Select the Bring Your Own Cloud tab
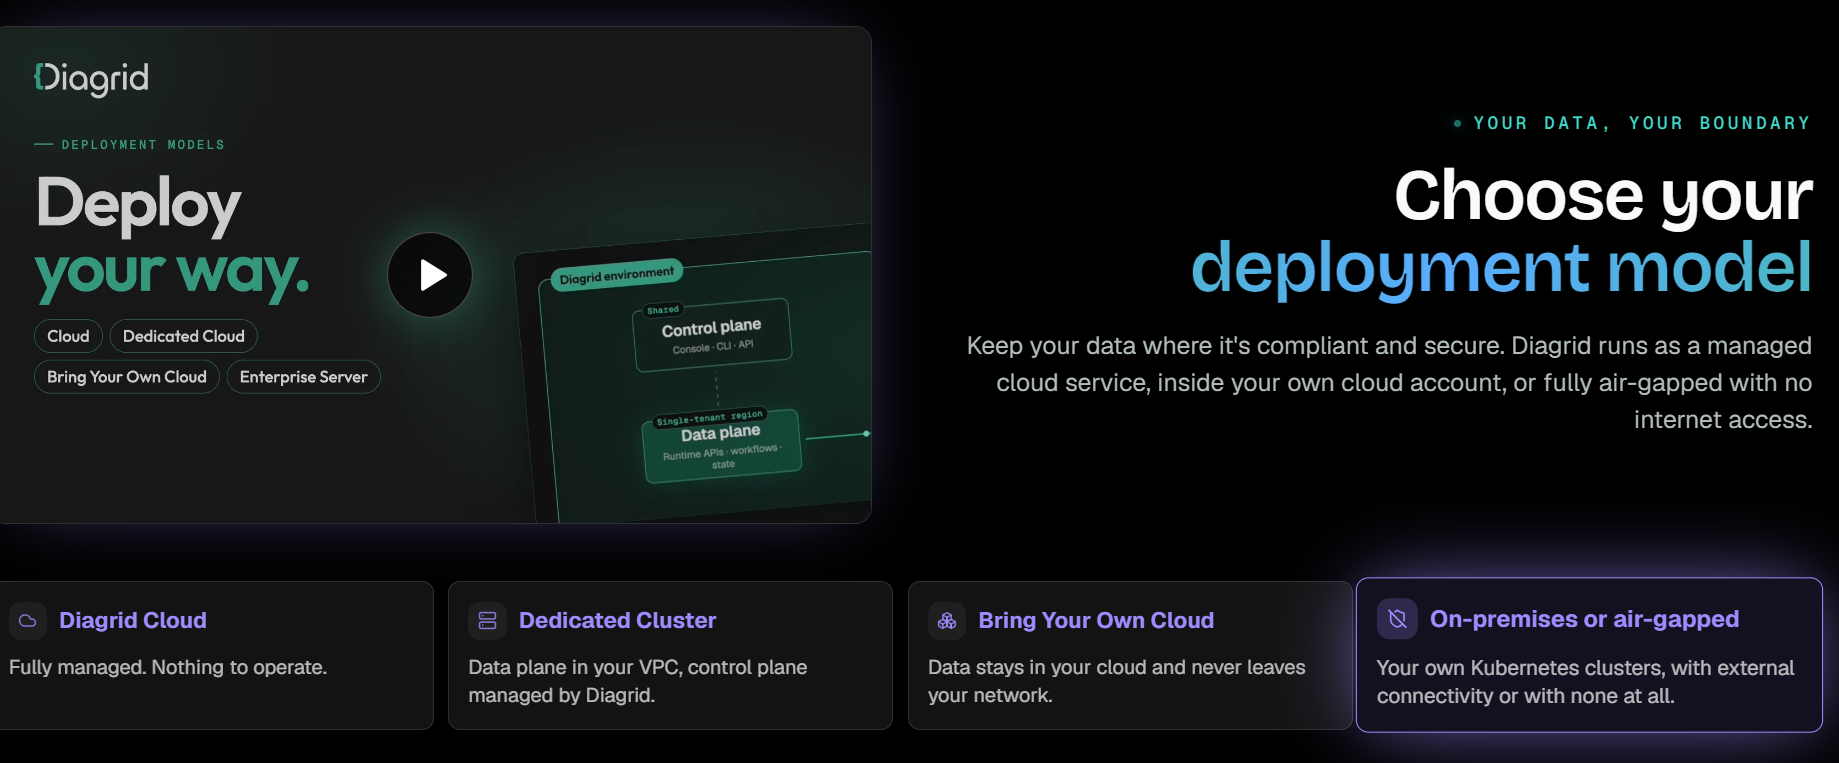The width and height of the screenshot is (1839, 763). click(x=1130, y=655)
